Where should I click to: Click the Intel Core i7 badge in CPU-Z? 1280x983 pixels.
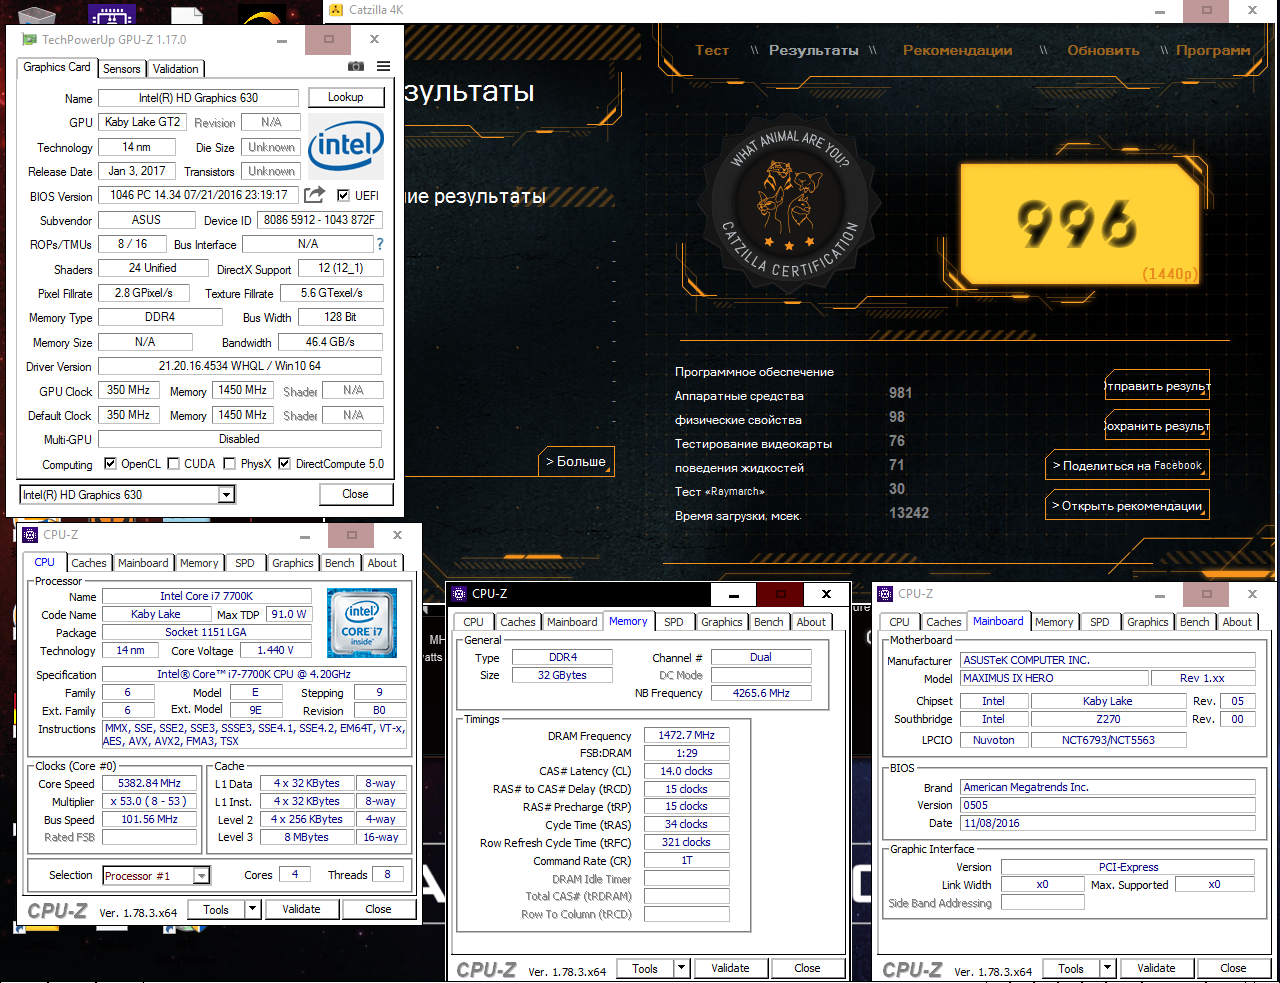pyautogui.click(x=362, y=622)
